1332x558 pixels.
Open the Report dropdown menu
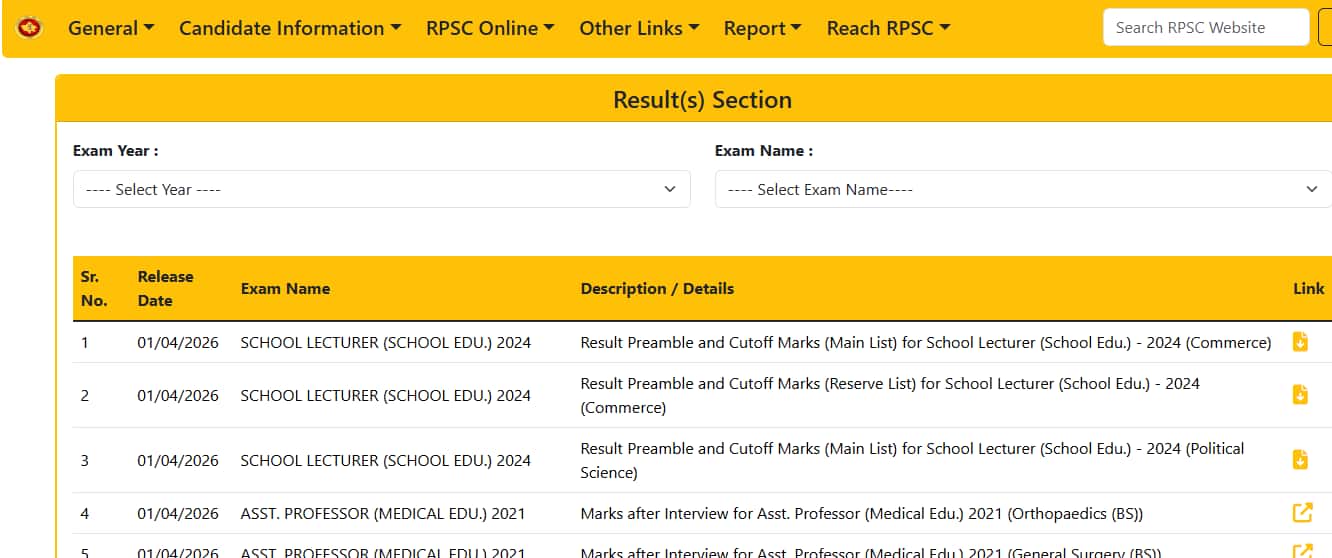(762, 28)
